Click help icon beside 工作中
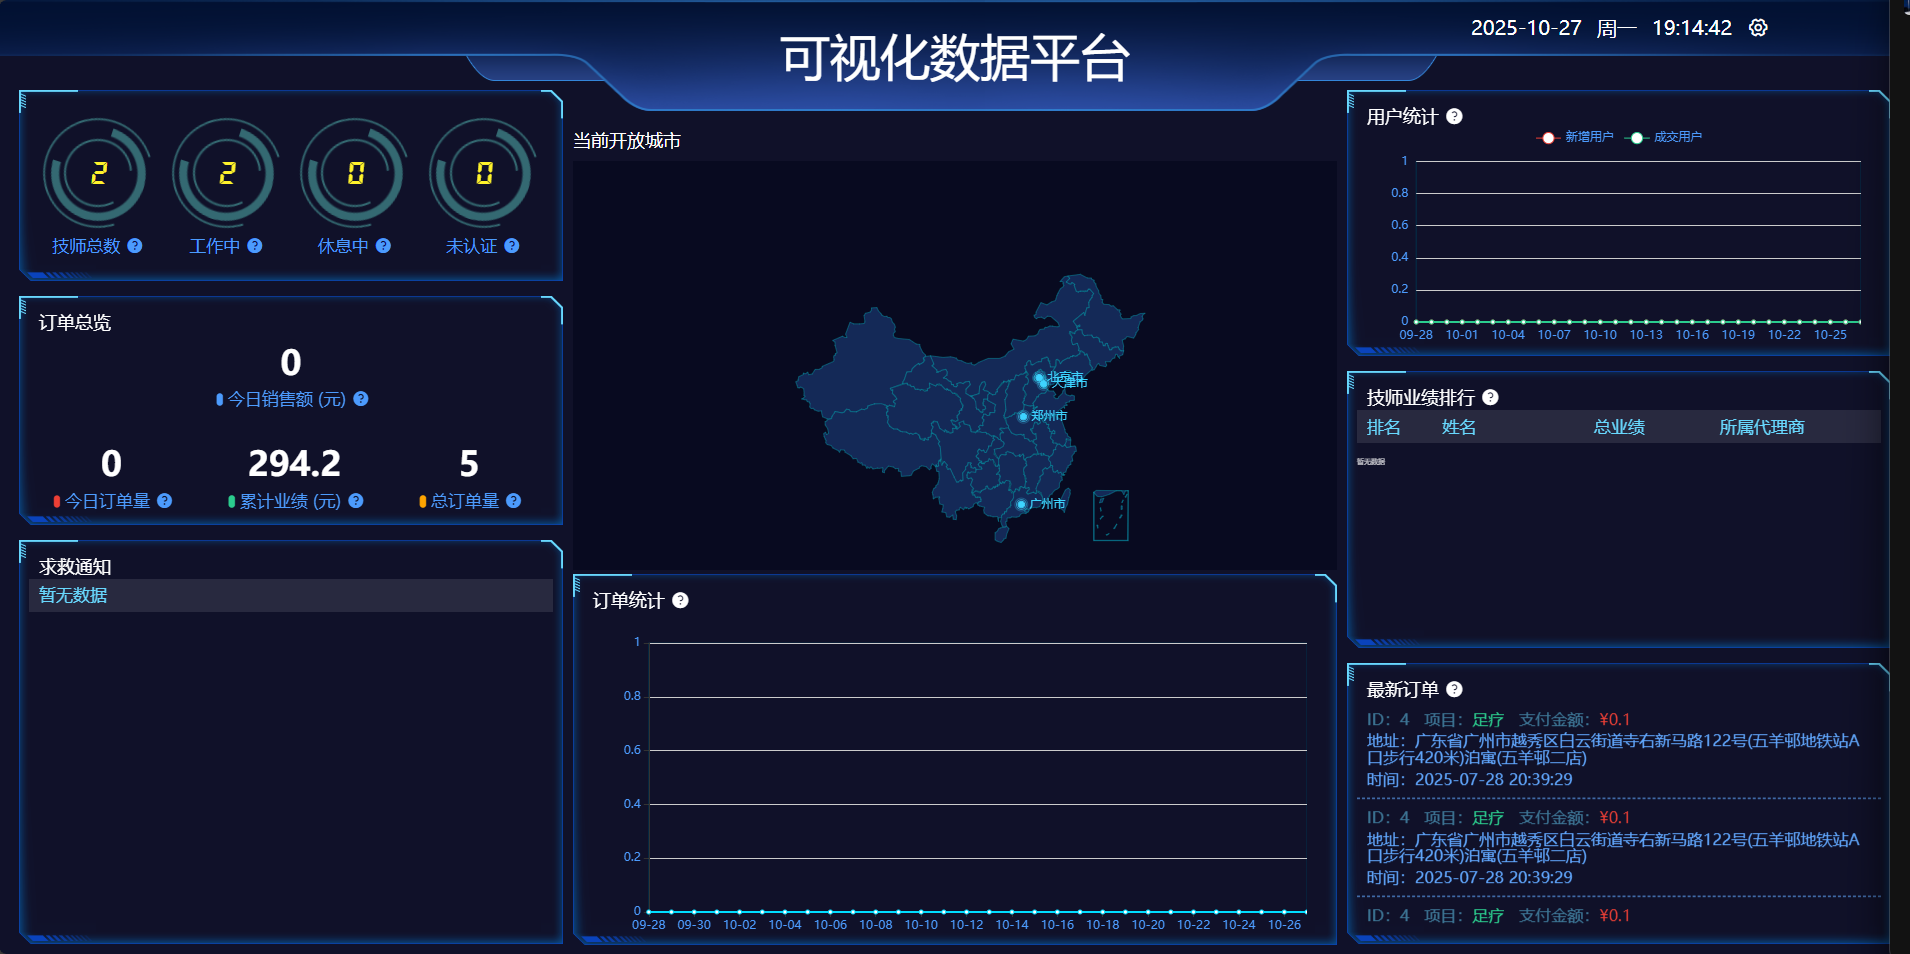Viewport: 1910px width, 954px height. click(255, 246)
